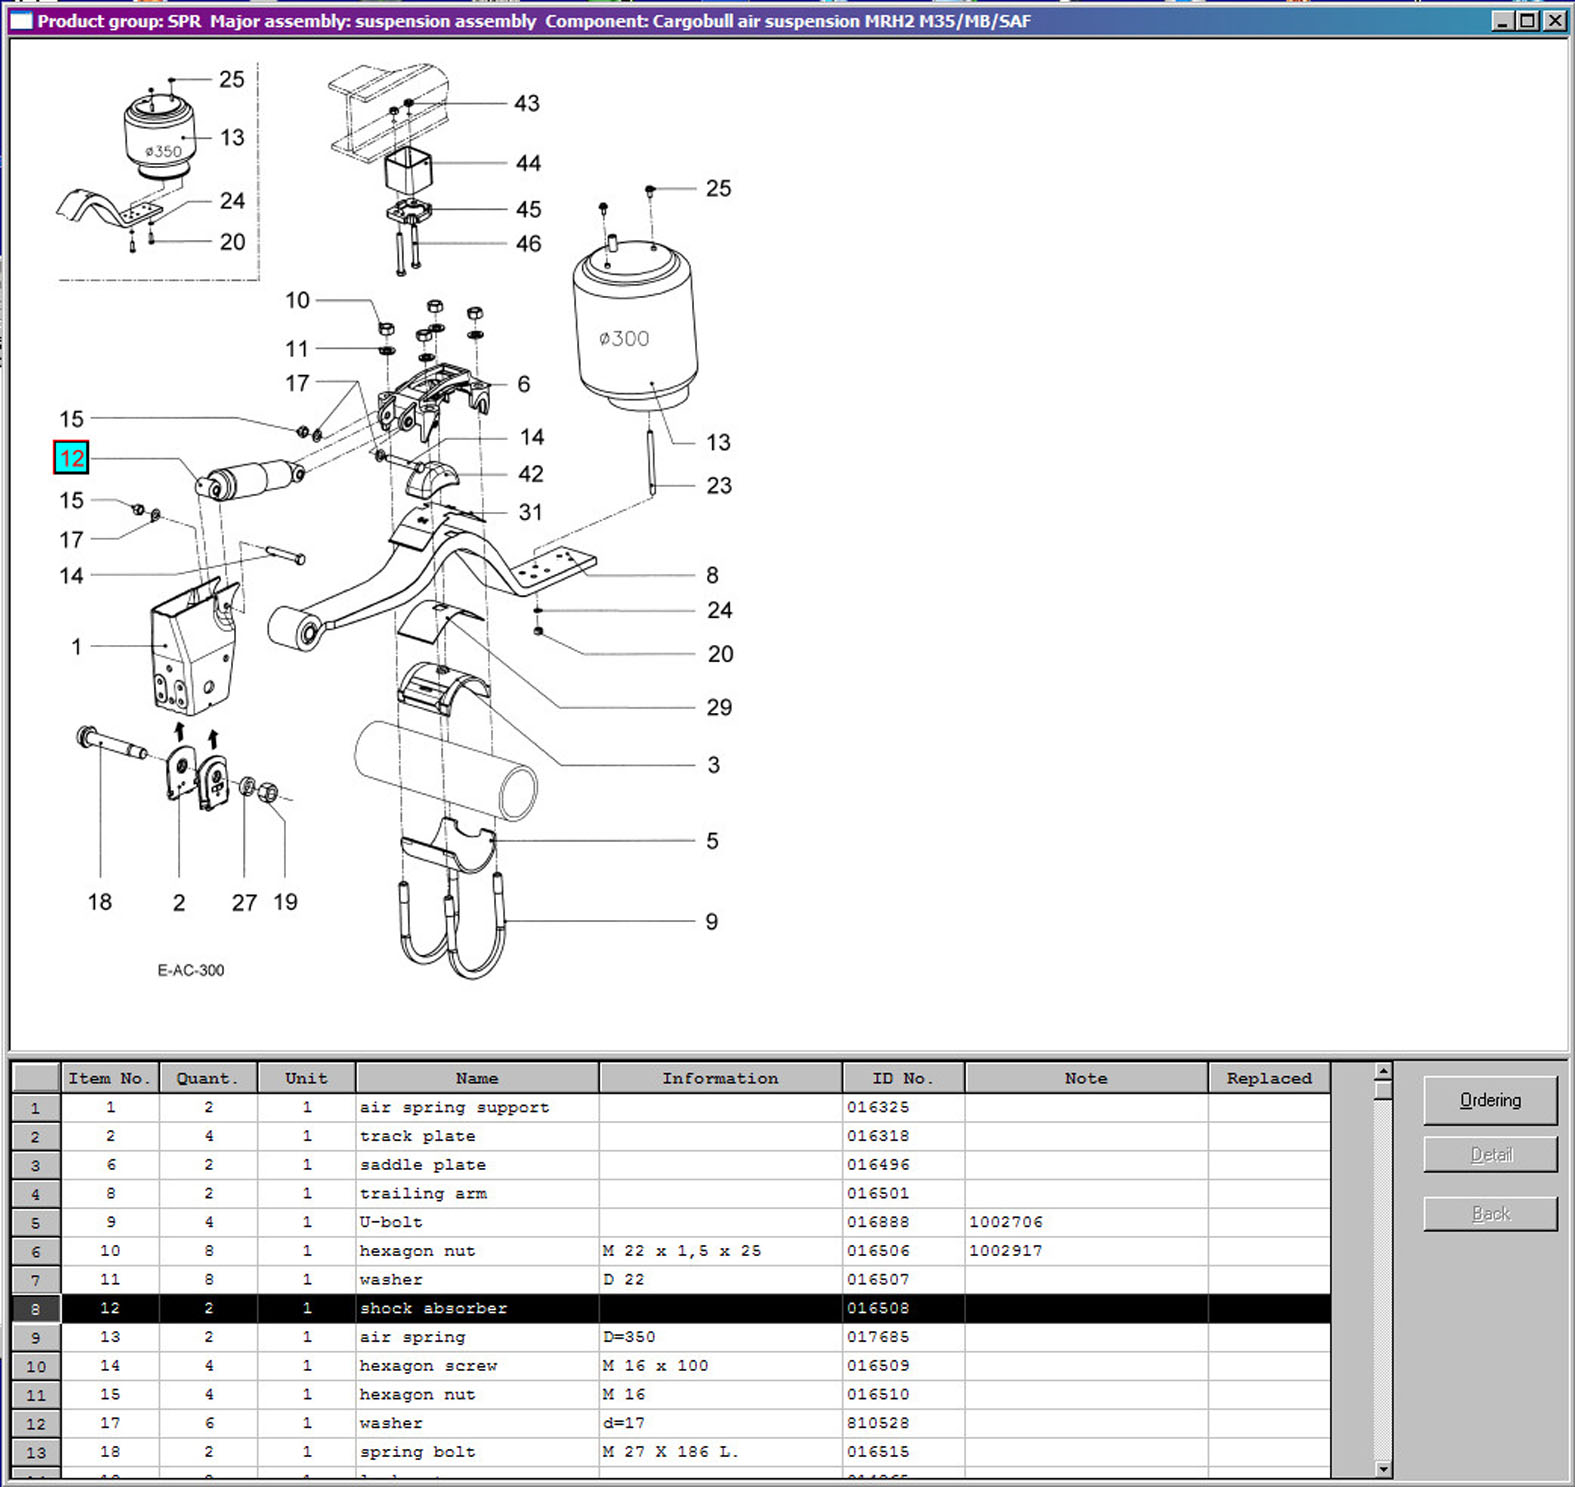This screenshot has height=1487, width=1575.
Task: Sort by the ID No. column header
Action: coord(902,1078)
